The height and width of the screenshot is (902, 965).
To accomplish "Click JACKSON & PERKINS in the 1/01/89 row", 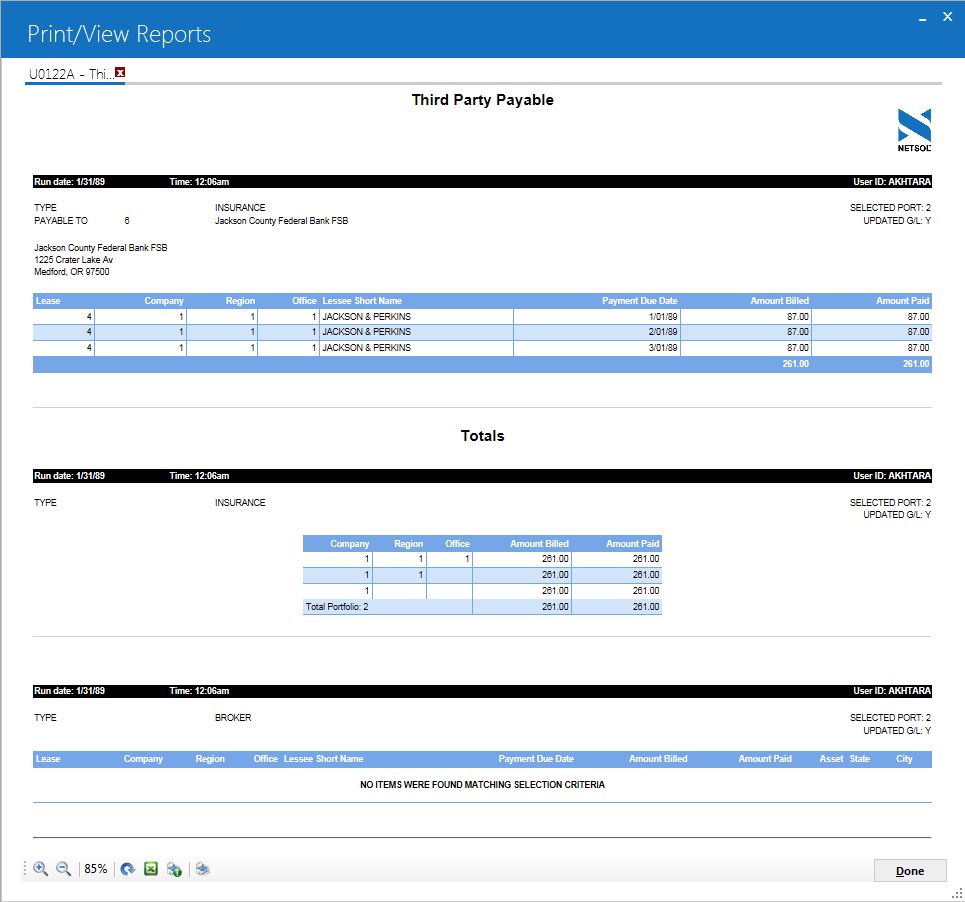I will (366, 316).
